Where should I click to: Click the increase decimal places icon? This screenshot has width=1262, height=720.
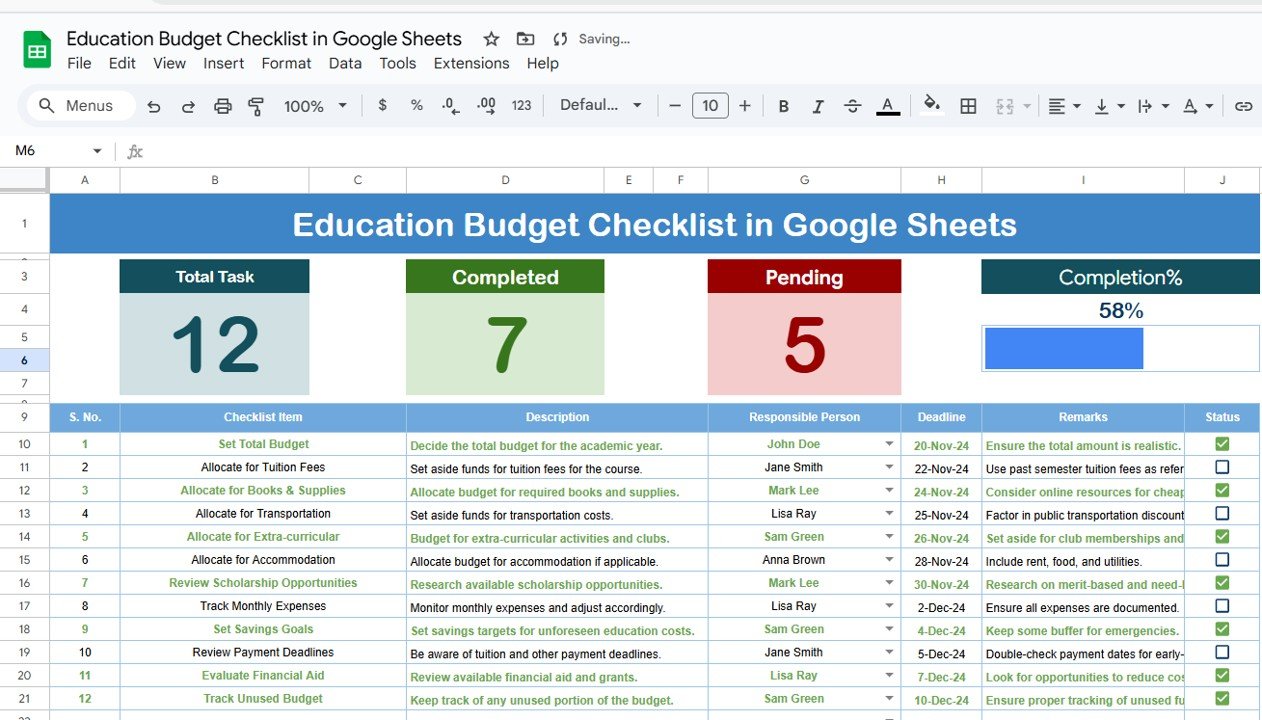tap(487, 105)
